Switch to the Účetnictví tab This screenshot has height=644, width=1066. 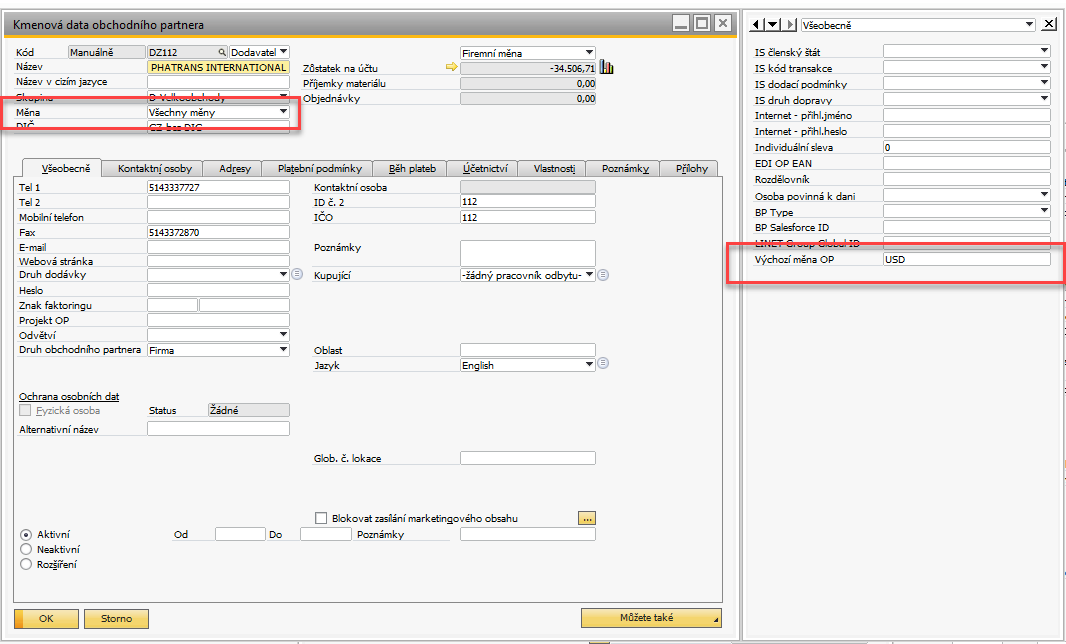(485, 169)
